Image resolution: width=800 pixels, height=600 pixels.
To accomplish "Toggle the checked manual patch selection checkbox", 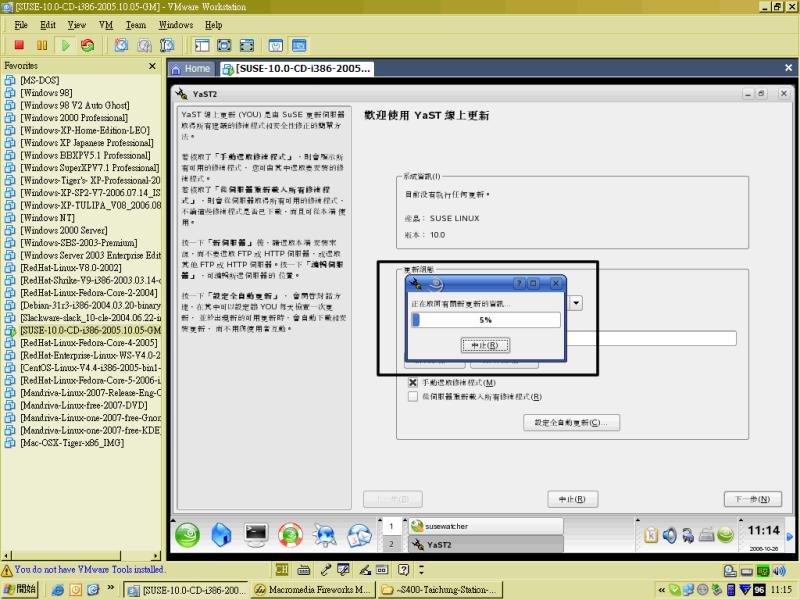I will 413,382.
